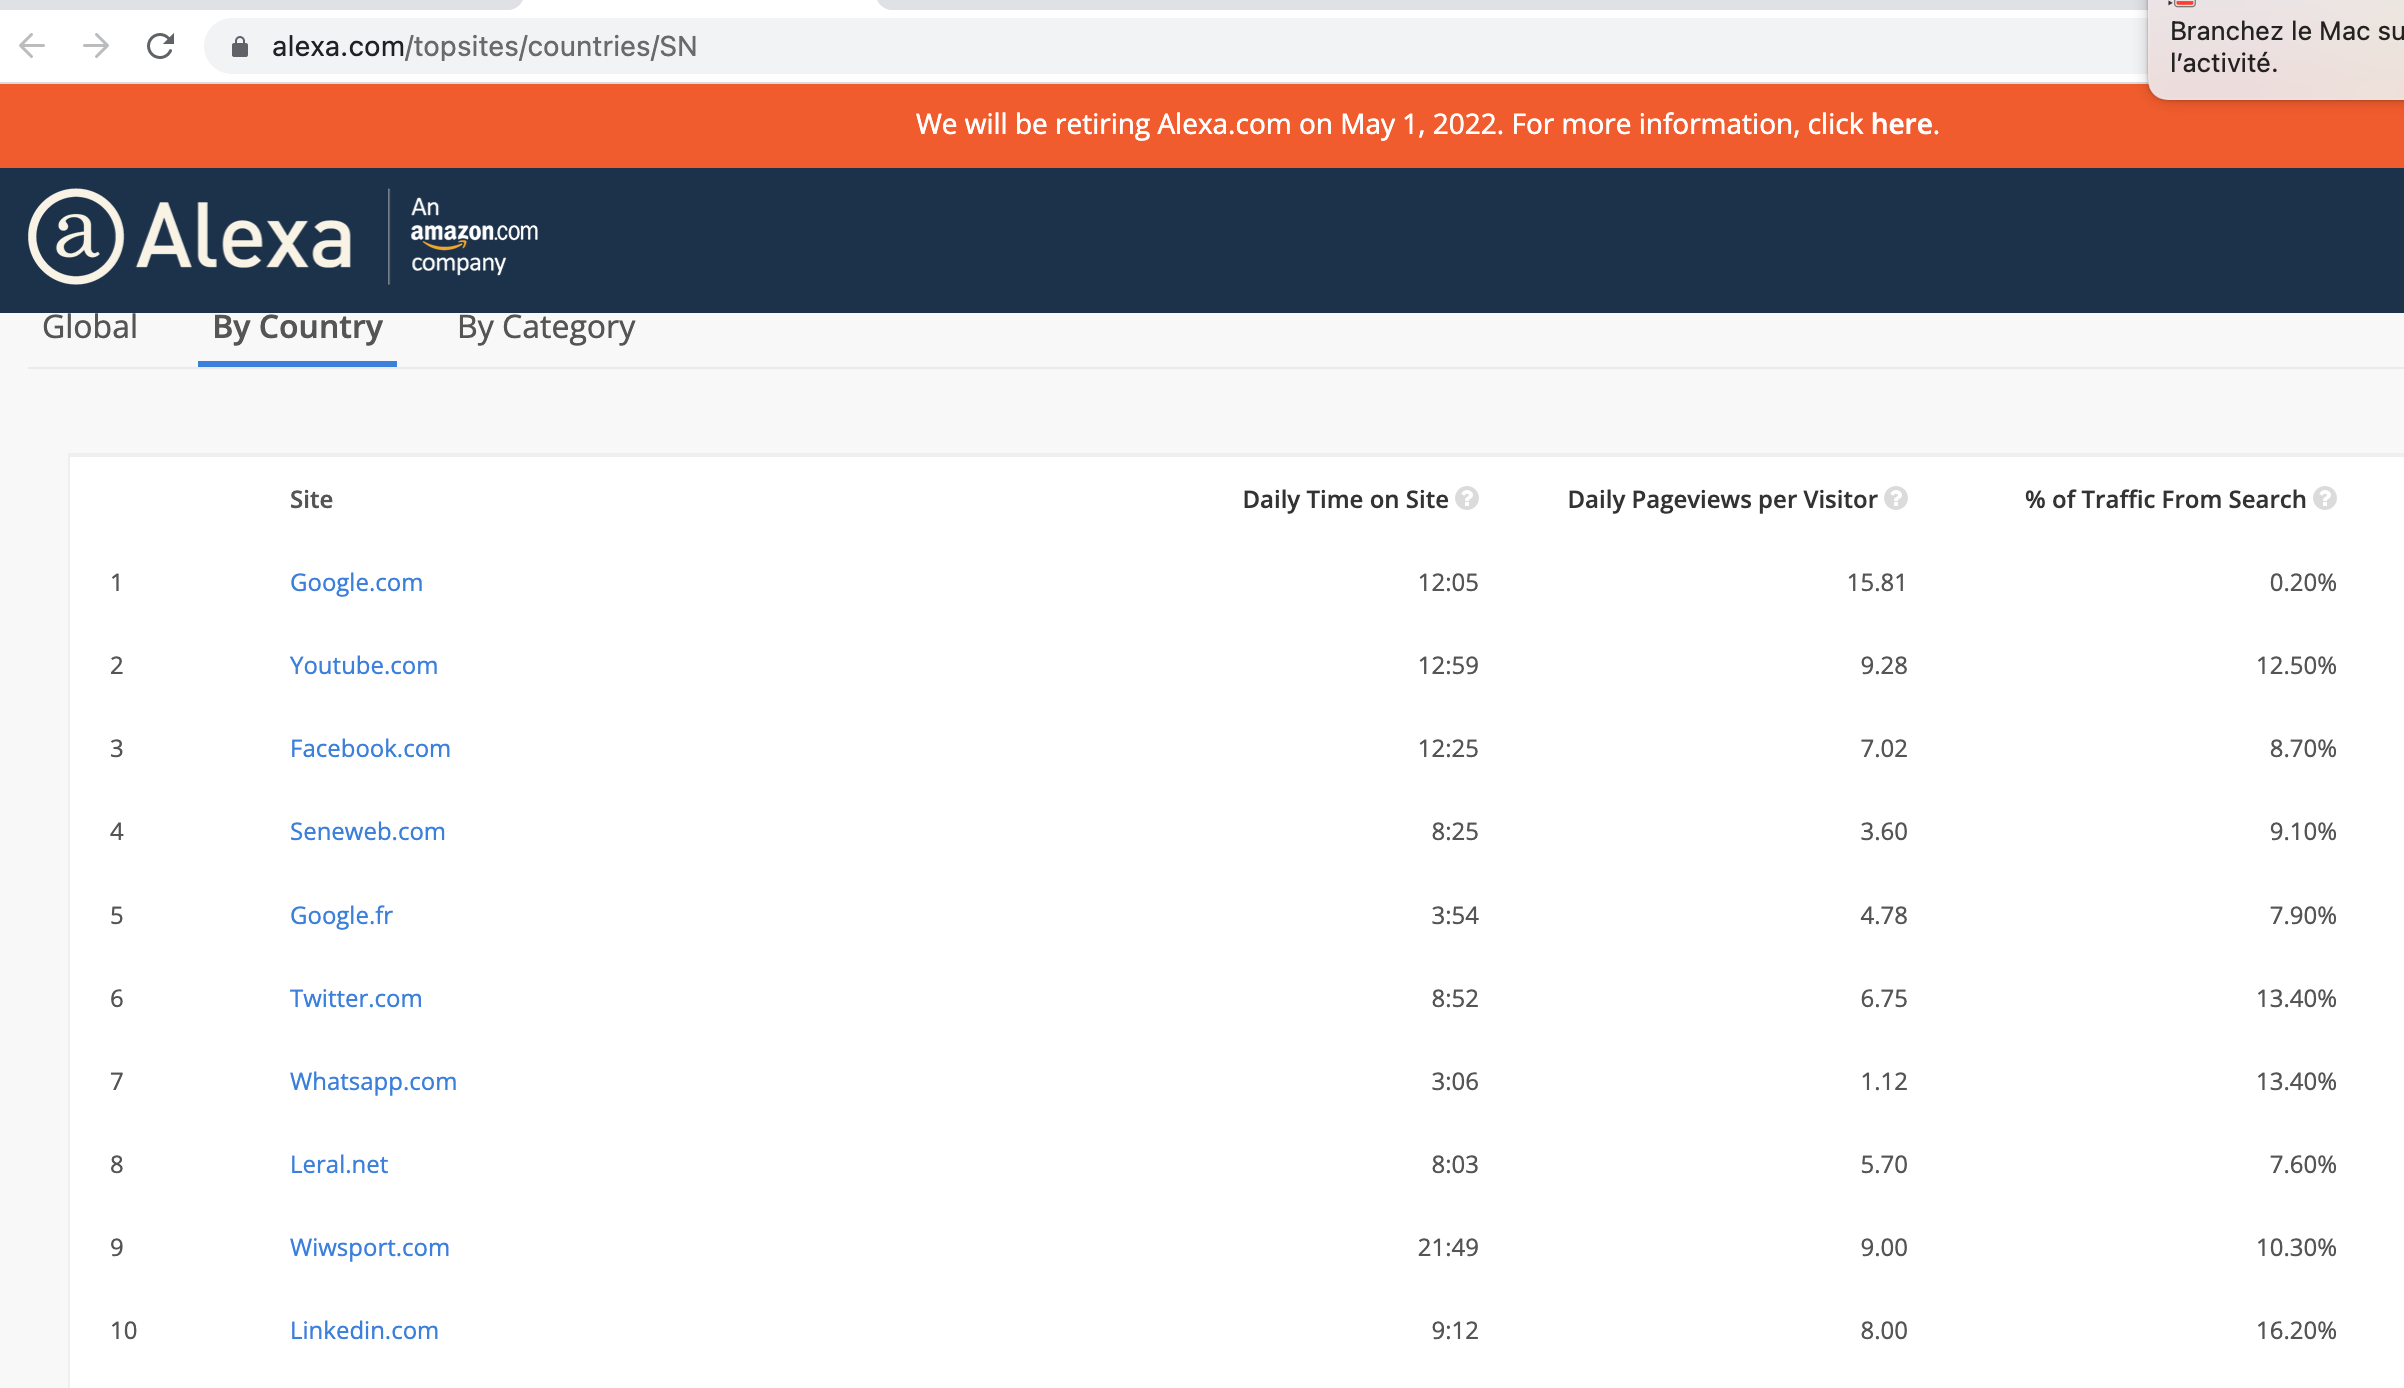Open the Wiwsport.com site link
Image resolution: width=2404 pixels, height=1388 pixels.
coord(370,1247)
